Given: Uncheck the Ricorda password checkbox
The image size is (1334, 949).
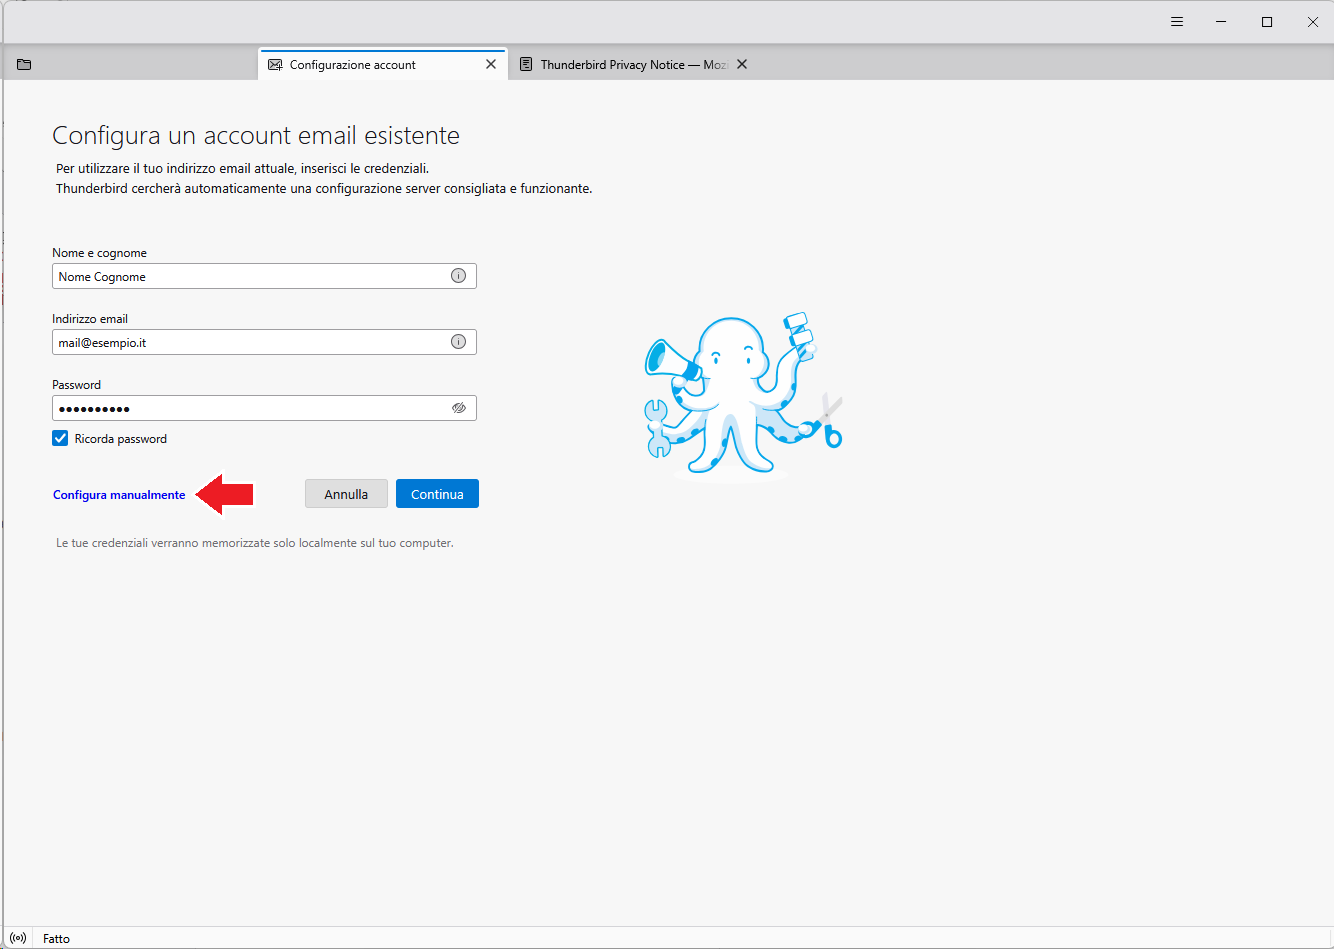Looking at the screenshot, I should coord(61,438).
